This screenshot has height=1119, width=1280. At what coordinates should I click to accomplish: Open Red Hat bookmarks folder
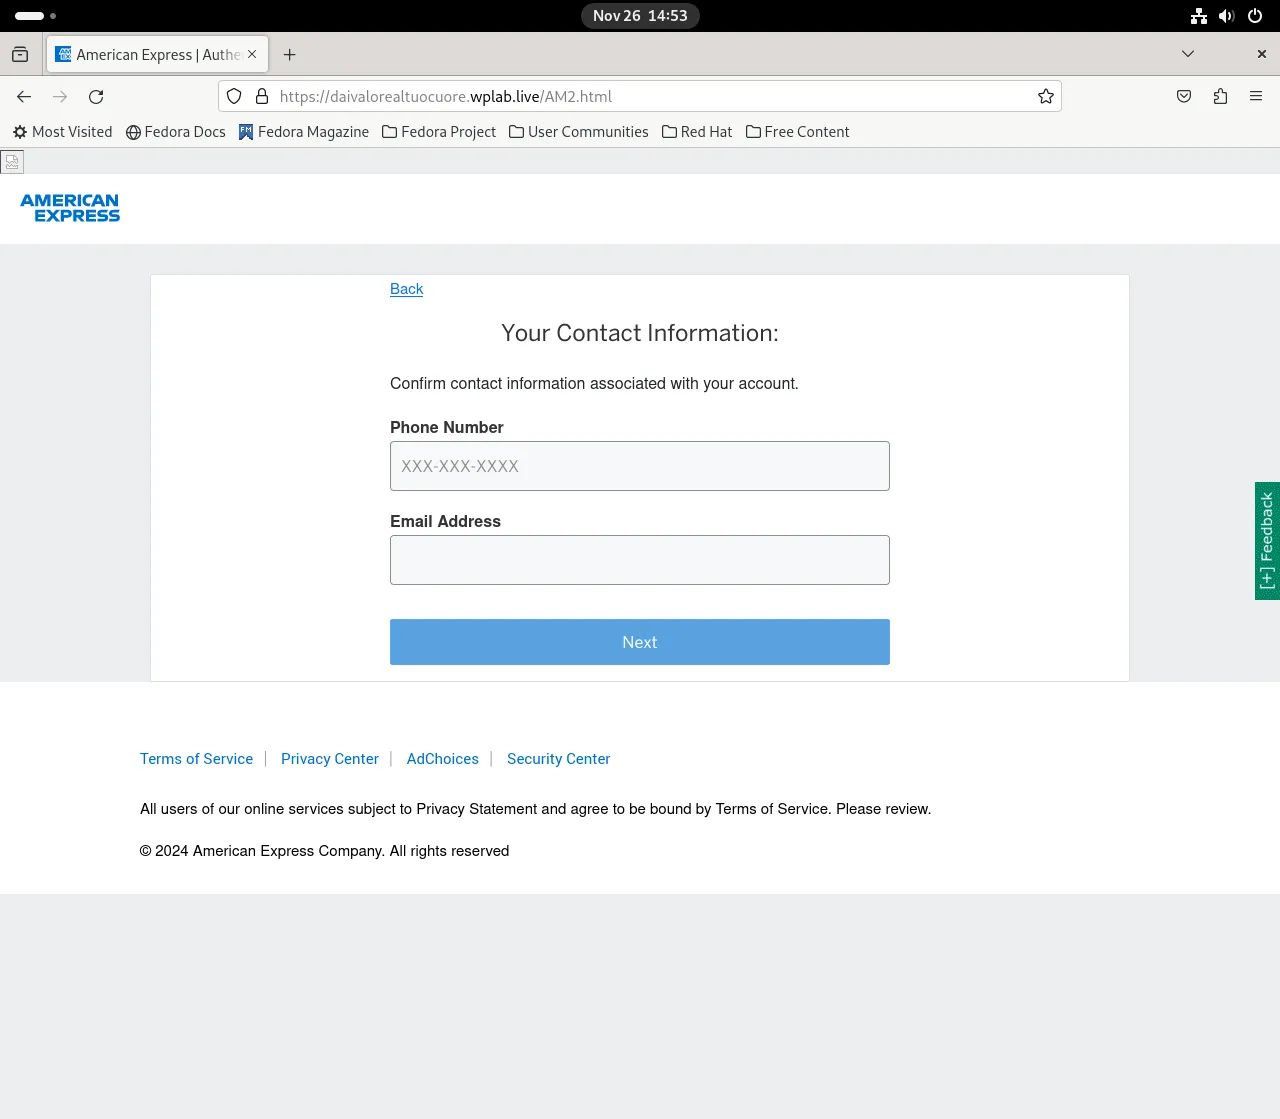tap(697, 132)
